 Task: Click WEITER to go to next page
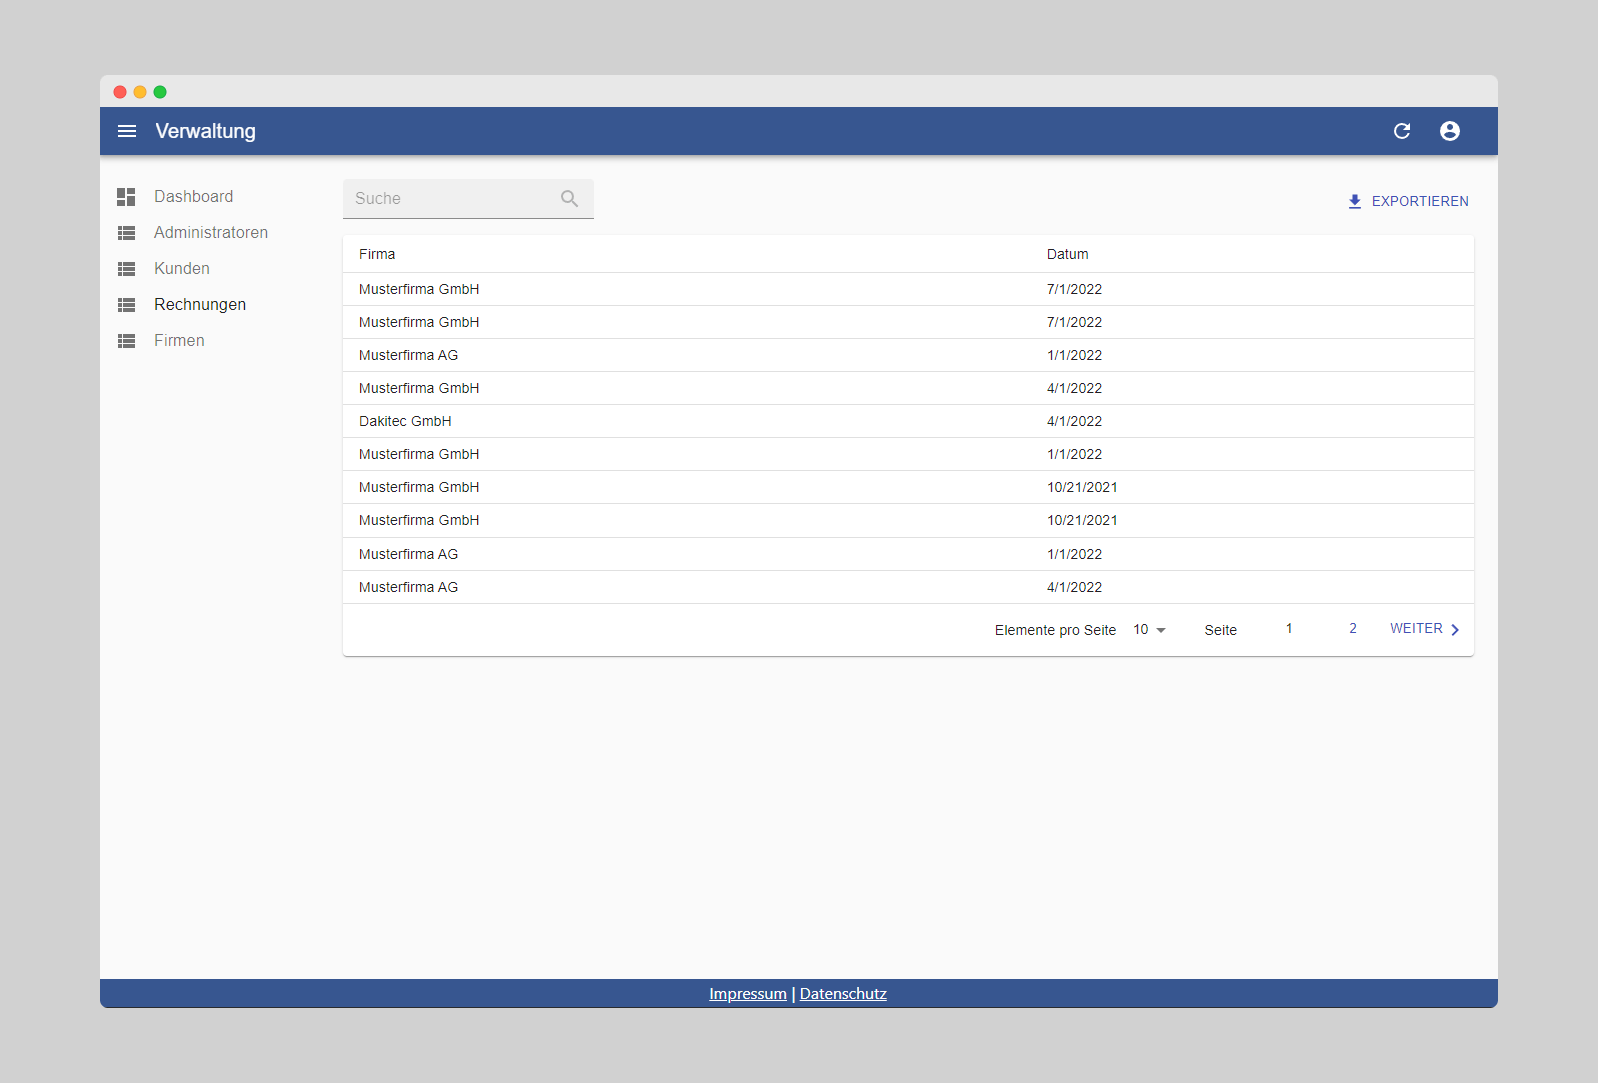(1425, 629)
